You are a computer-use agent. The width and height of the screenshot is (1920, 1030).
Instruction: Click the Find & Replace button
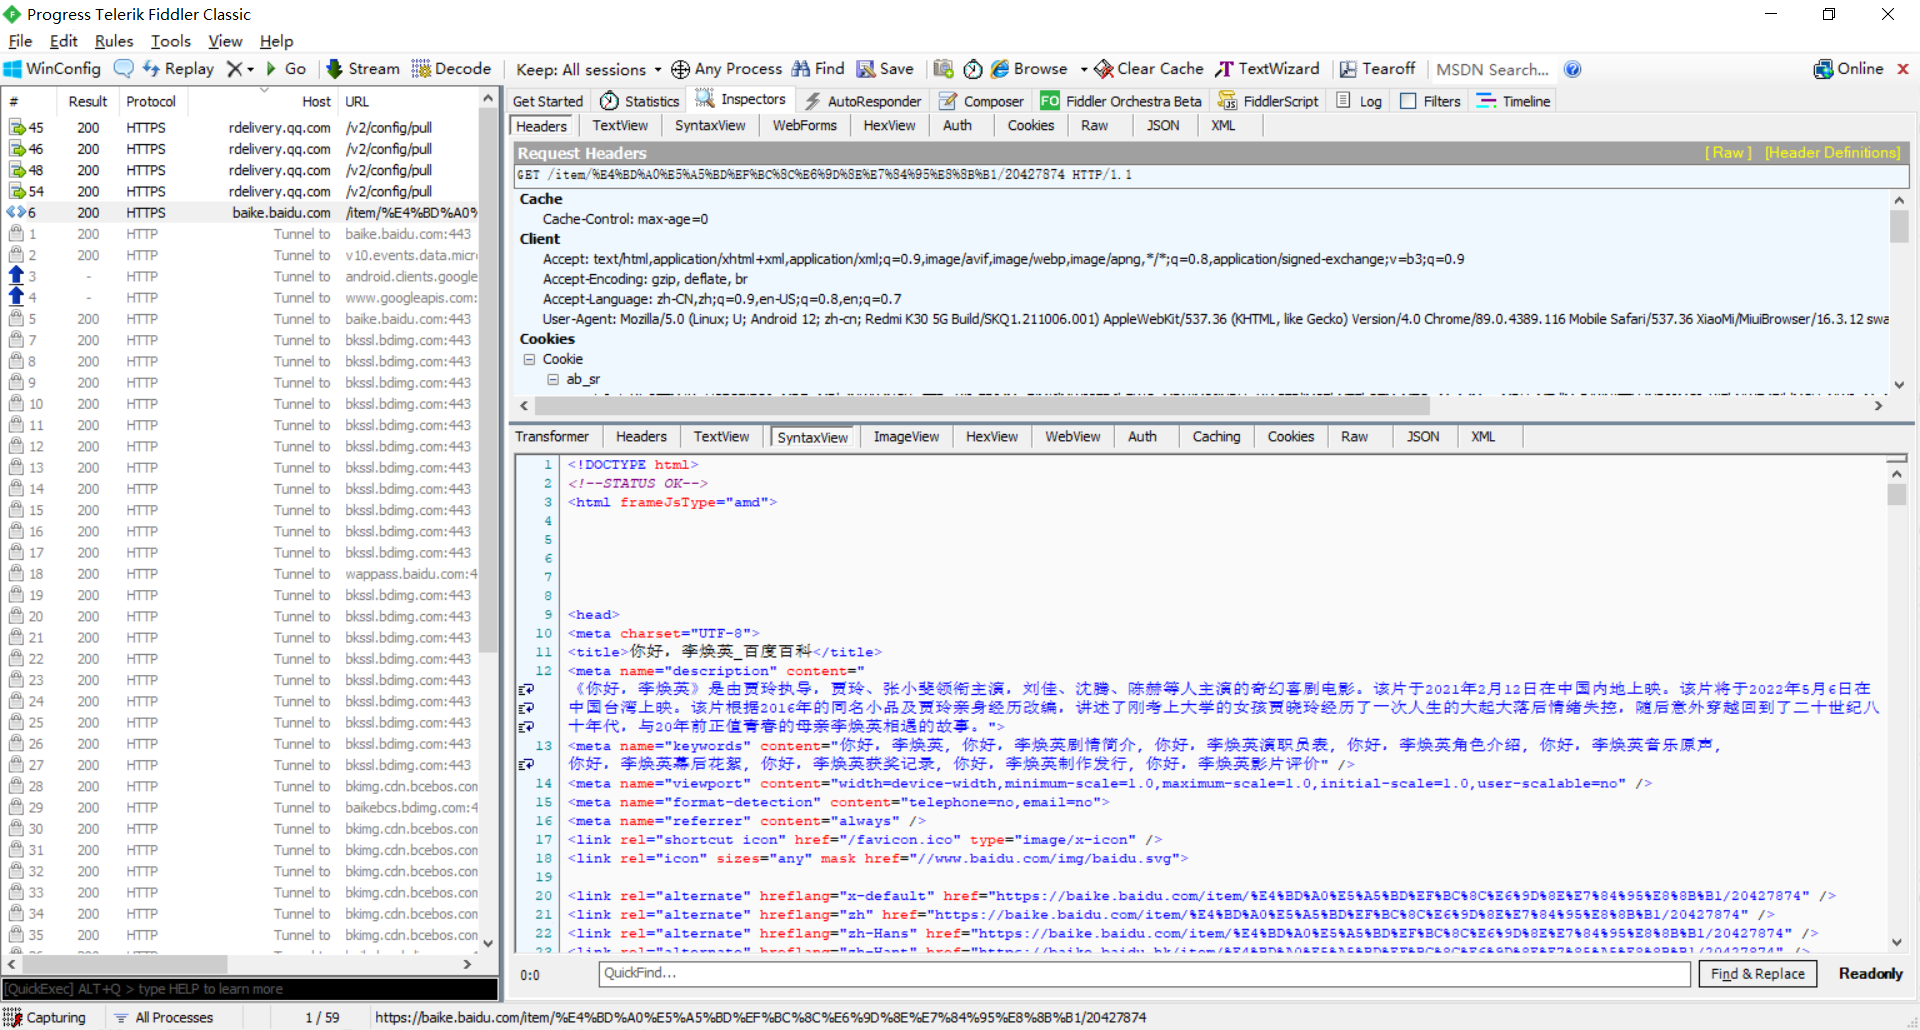coord(1758,974)
